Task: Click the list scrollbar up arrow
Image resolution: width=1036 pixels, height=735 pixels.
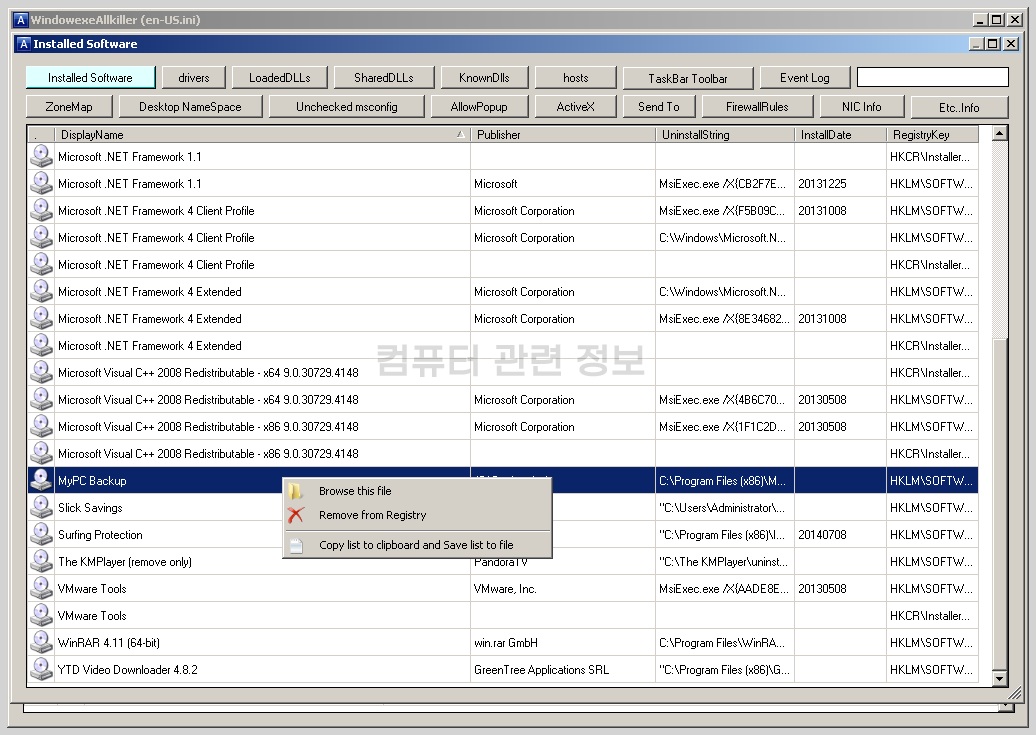Action: pos(1000,134)
